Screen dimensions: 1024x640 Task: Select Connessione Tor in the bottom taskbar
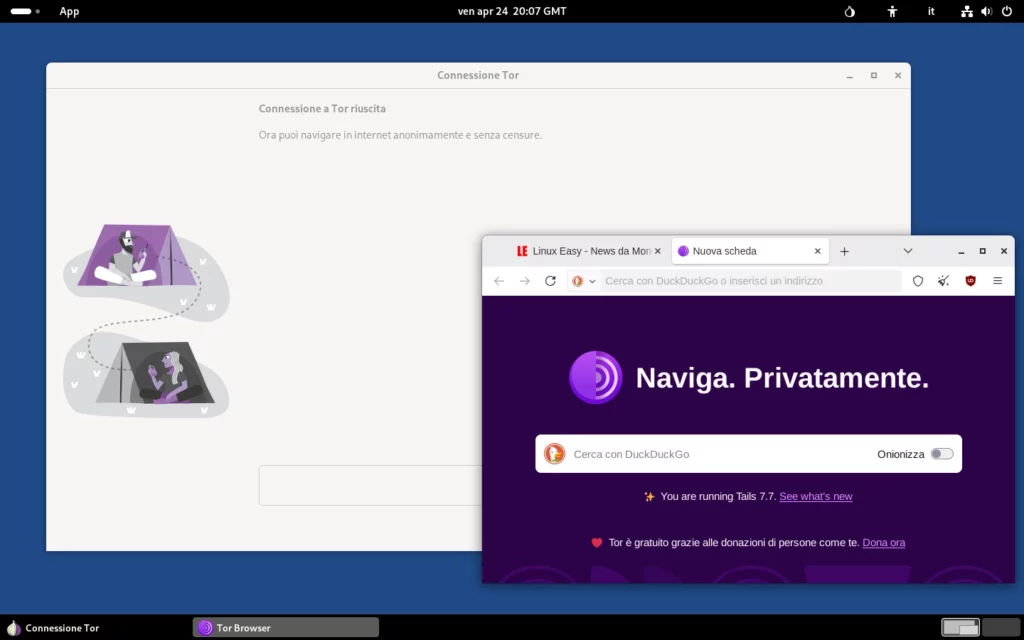tap(55, 628)
